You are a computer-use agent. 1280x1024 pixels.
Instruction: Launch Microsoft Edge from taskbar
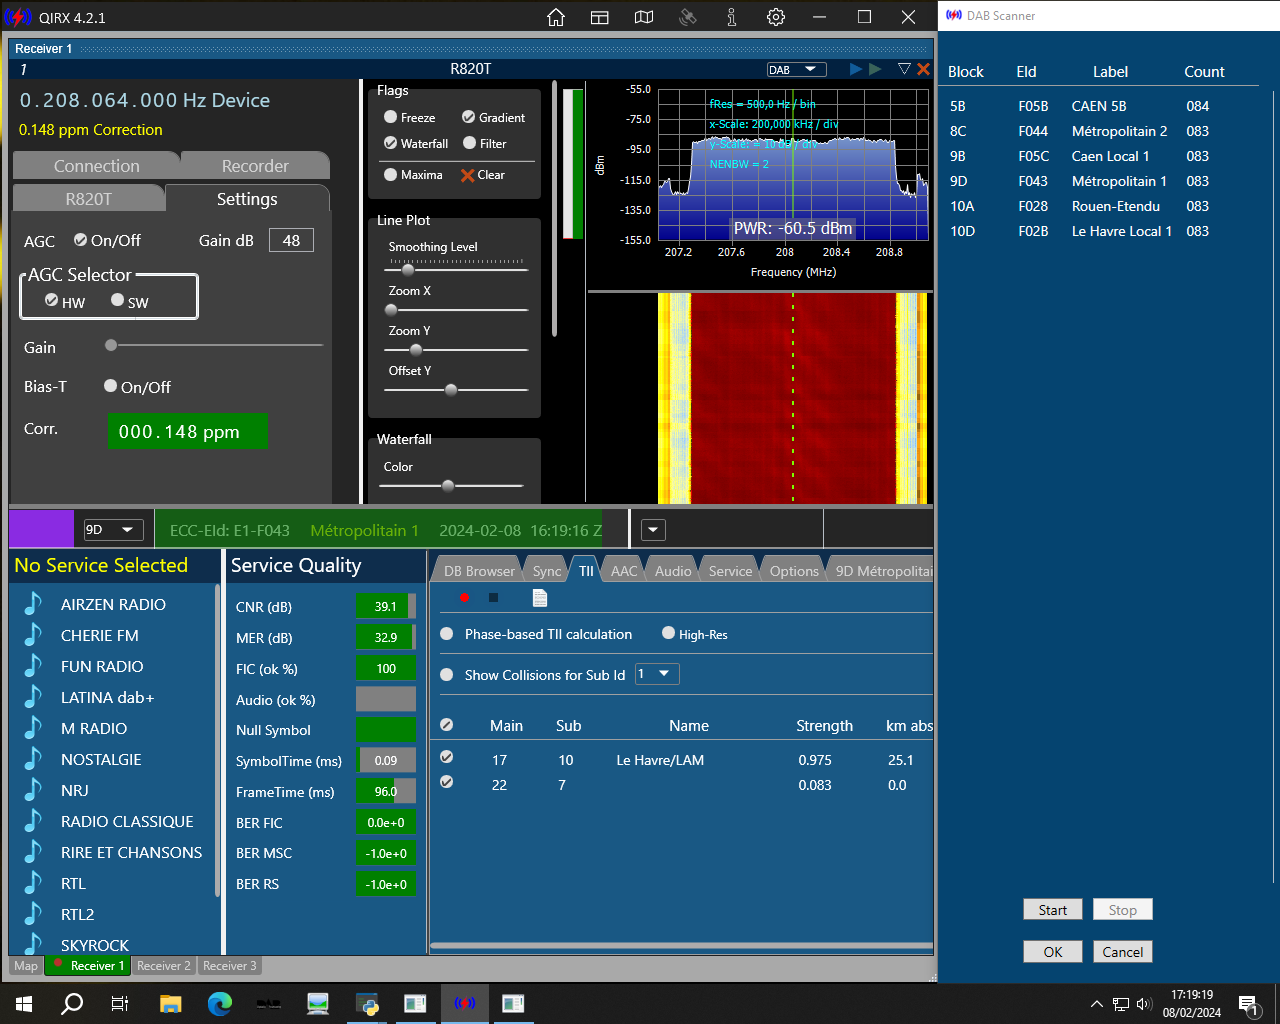[x=220, y=1004]
